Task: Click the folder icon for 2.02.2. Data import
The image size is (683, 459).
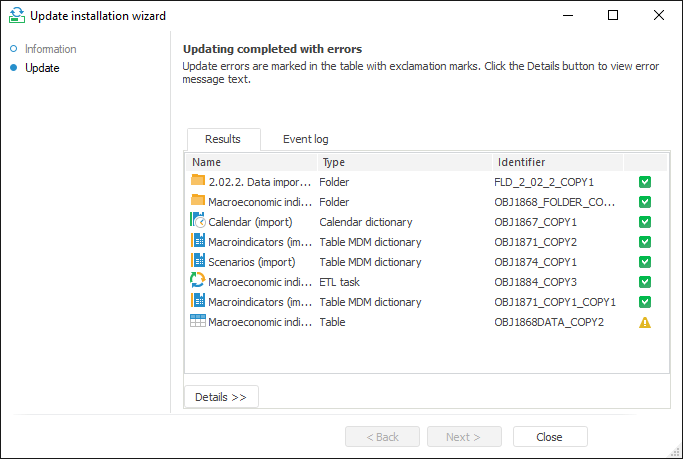Action: pyautogui.click(x=197, y=182)
